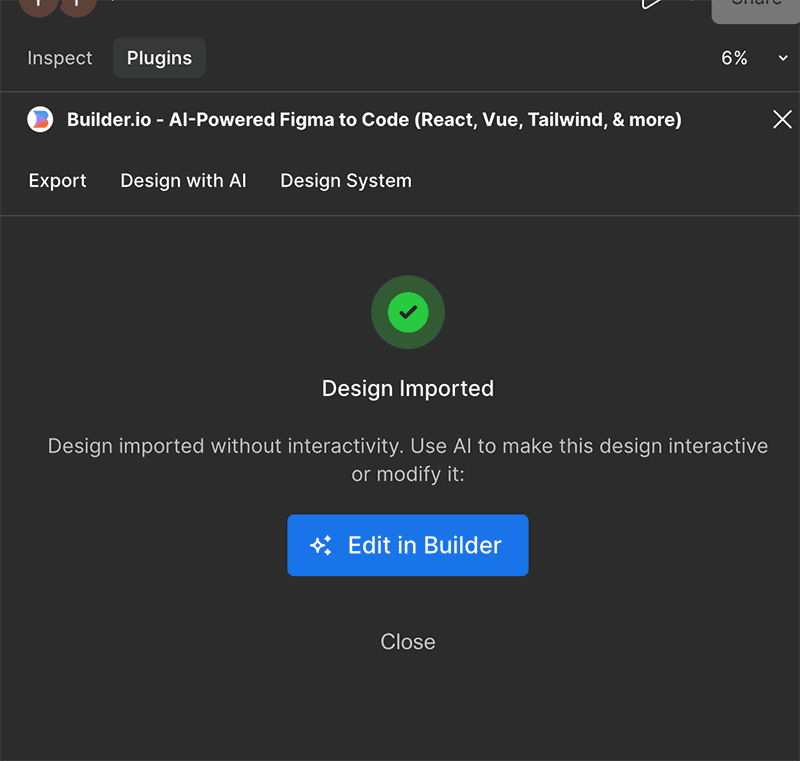Screen dimensions: 800x761
Task: Open the 6% zoom level dropdown
Action: coord(754,58)
